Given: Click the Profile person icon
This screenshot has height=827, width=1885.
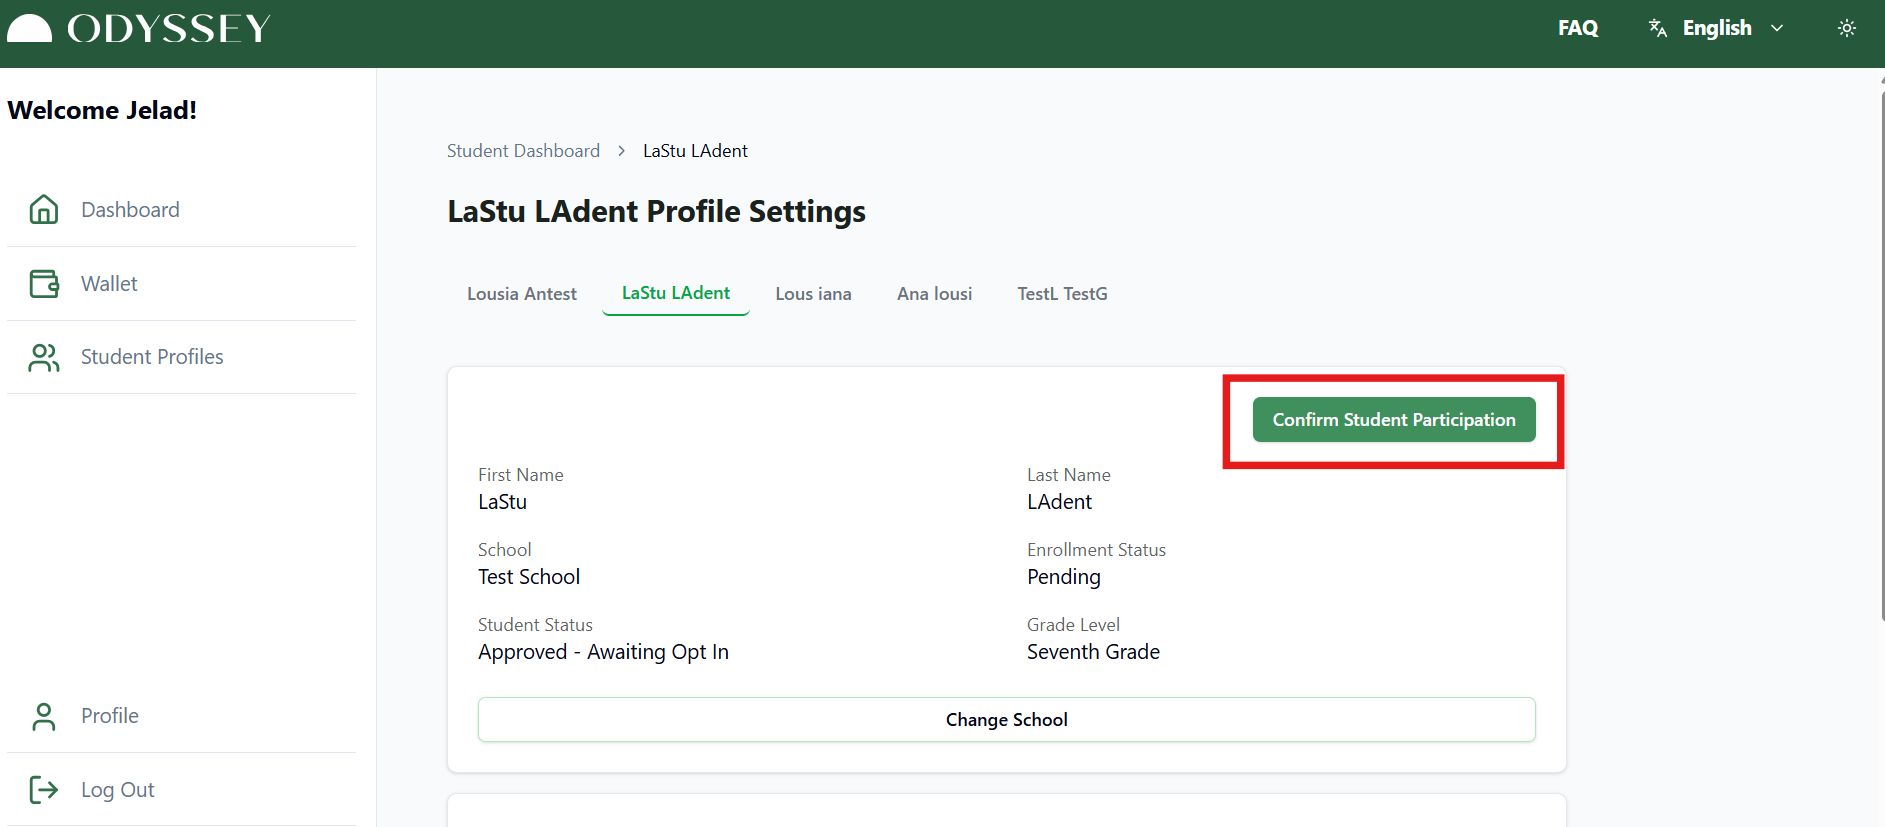Looking at the screenshot, I should point(44,716).
